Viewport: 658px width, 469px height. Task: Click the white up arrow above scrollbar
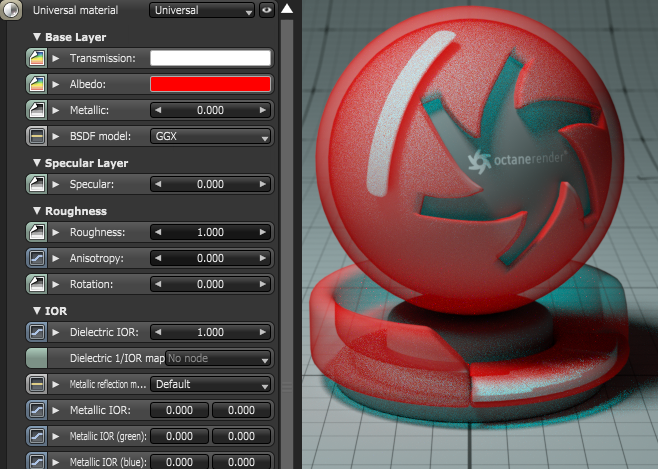click(287, 8)
